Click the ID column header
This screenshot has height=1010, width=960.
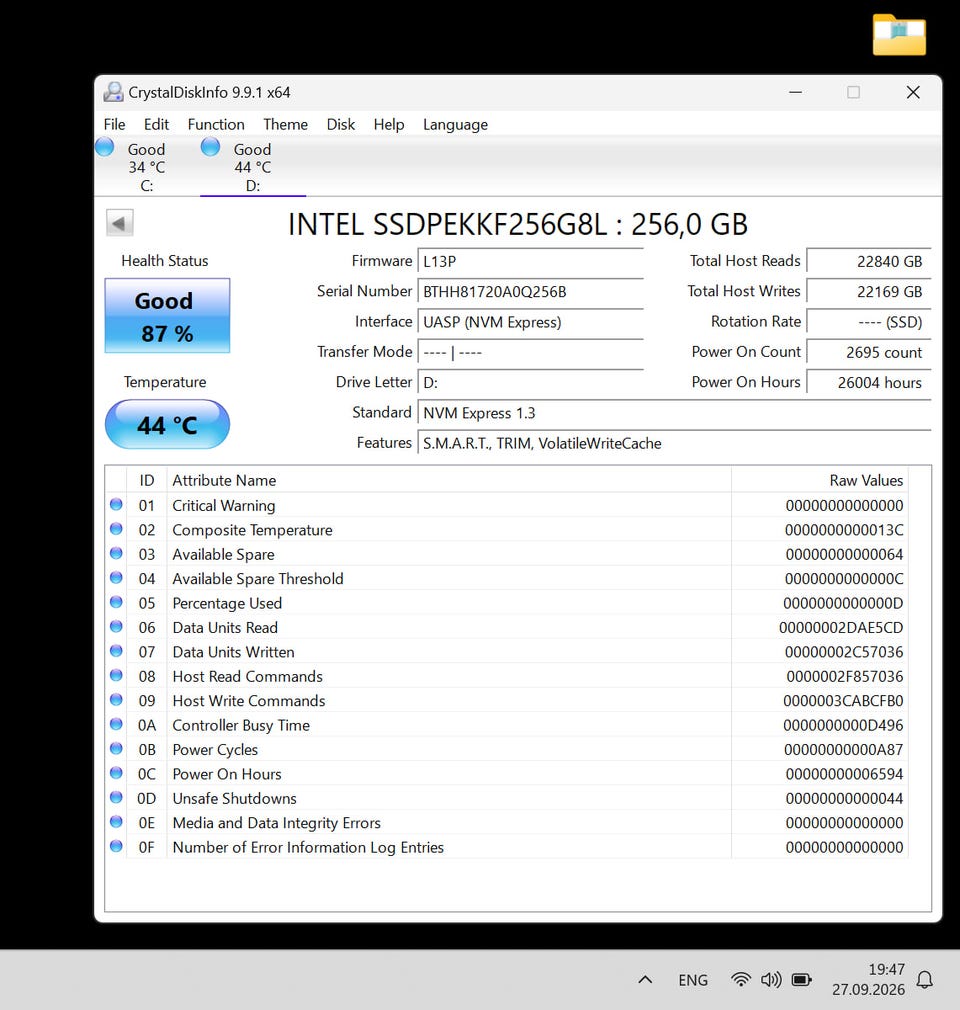click(146, 480)
